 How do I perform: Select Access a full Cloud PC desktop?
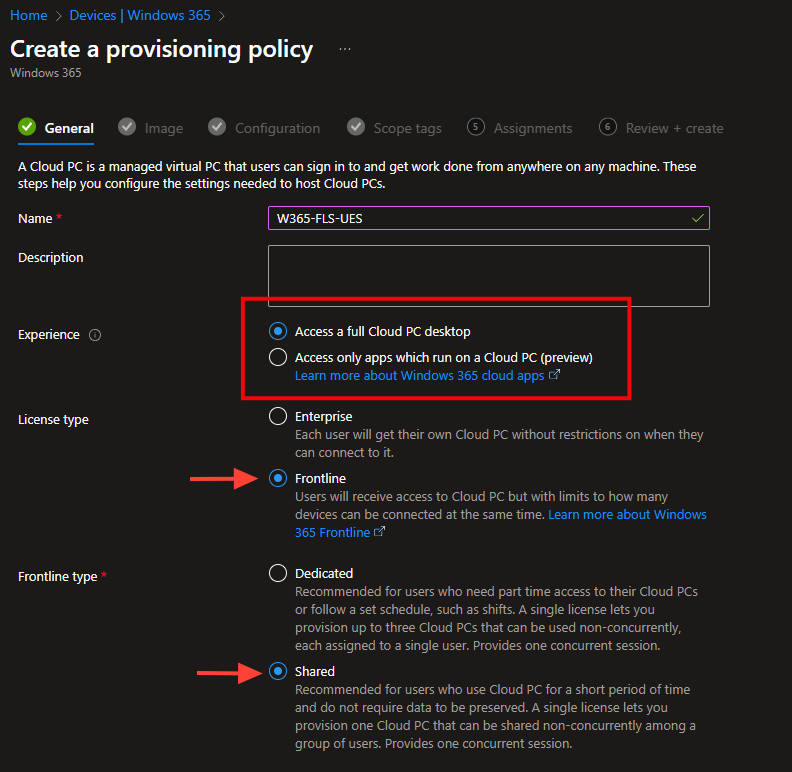coord(278,331)
